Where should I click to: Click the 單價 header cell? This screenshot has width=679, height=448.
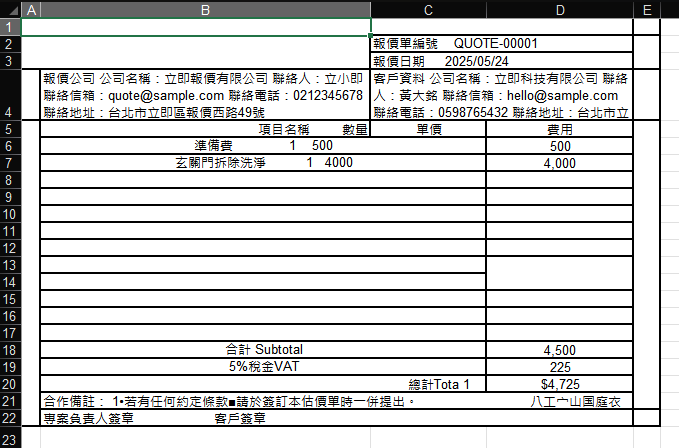click(428, 129)
